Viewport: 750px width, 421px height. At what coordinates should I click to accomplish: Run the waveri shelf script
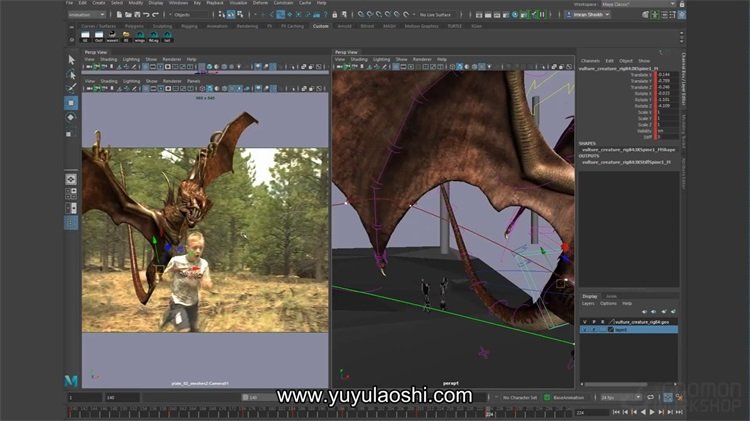112,36
